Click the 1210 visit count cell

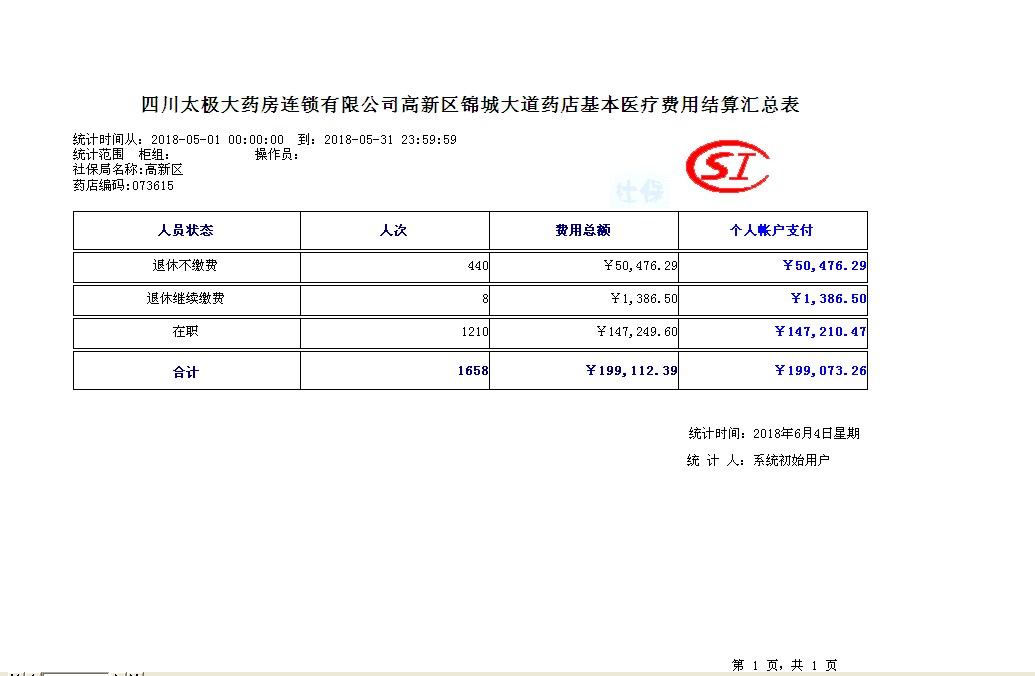(x=394, y=331)
